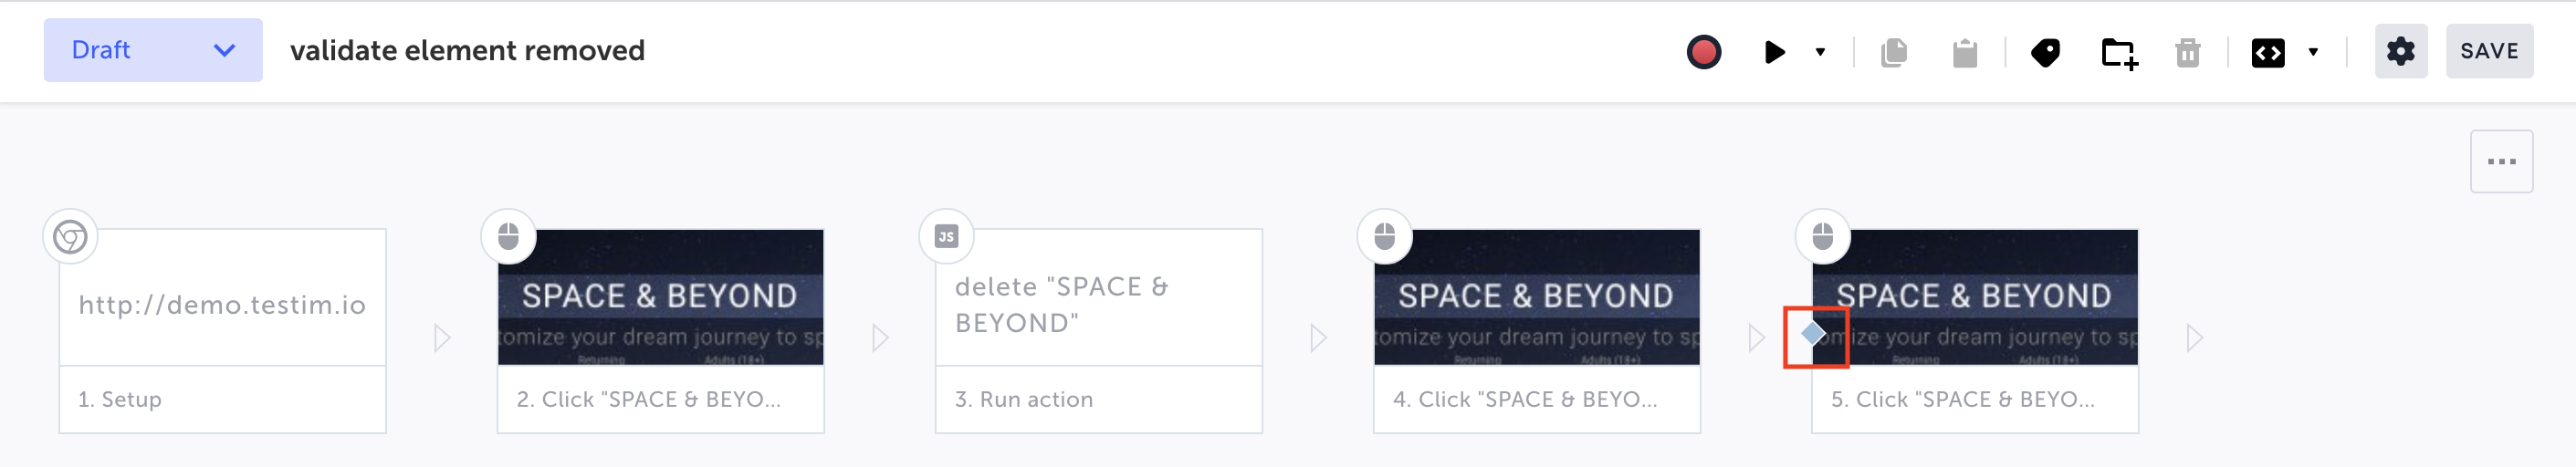Open the run options dropdown arrow
This screenshot has width=2576, height=467.
coord(1820,51)
